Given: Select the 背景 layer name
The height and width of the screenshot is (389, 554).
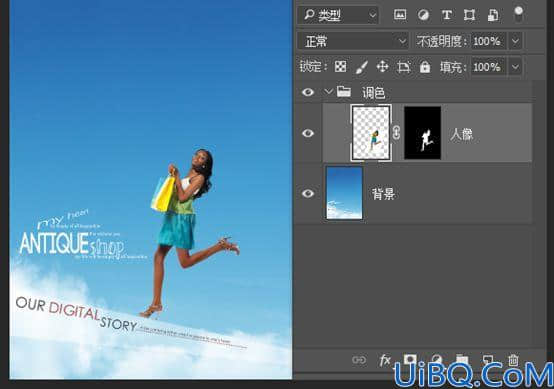Looking at the screenshot, I should tap(383, 194).
